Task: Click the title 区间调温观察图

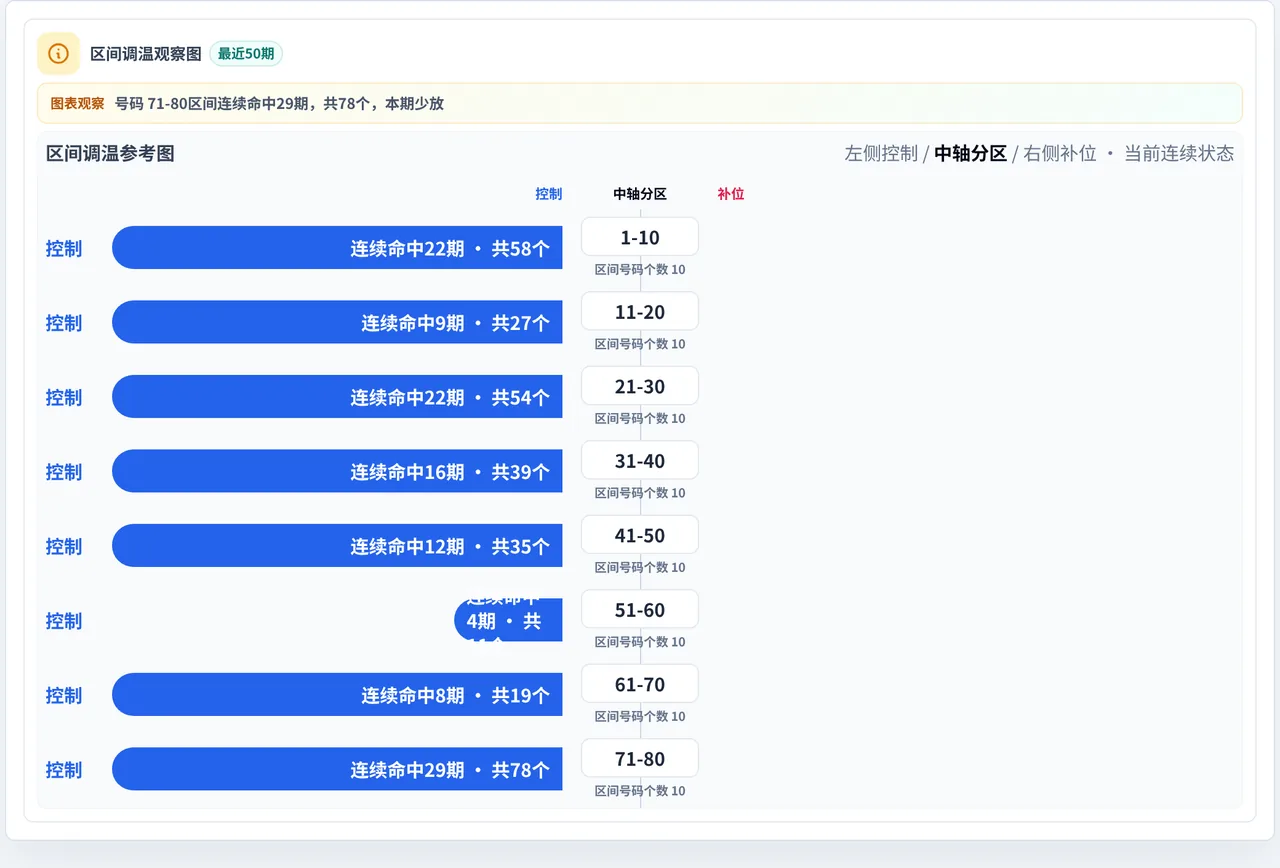Action: [x=146, y=53]
